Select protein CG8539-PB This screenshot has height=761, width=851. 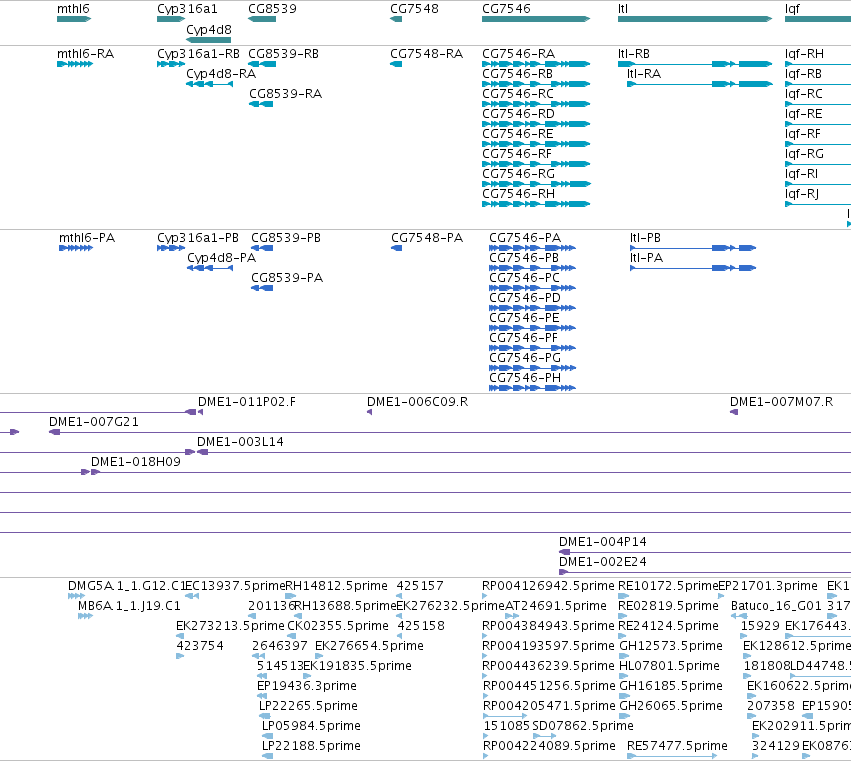(x=262, y=248)
